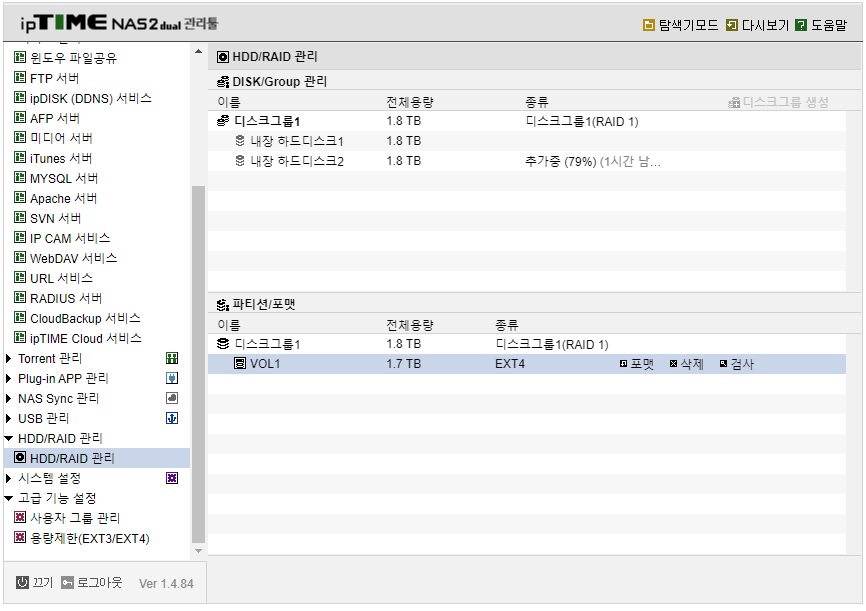Click the 탐색기모드 yellow icon

click(648, 25)
